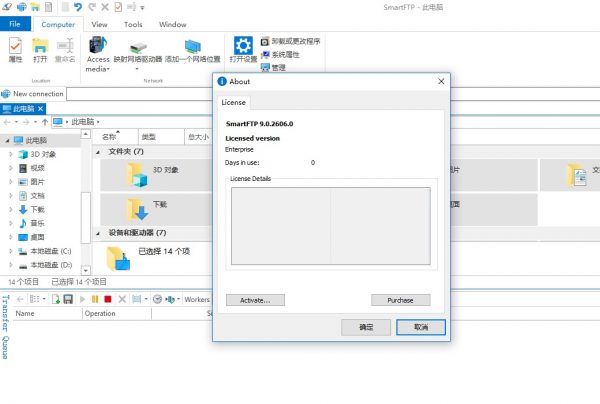Click delete X in quick access toolbar
Viewport: 600px width, 404px height.
pyautogui.click(x=105, y=7)
